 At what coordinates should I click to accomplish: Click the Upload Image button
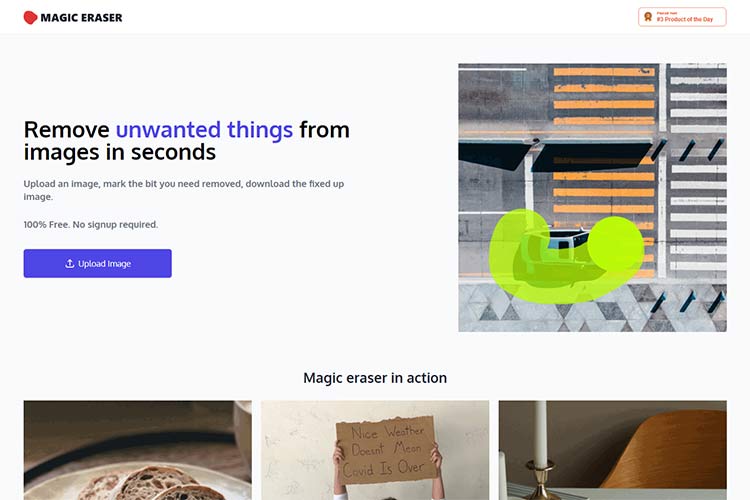tap(98, 263)
